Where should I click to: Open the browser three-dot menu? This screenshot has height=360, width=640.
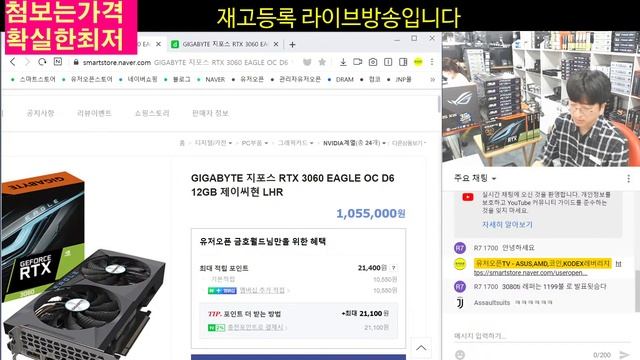pyautogui.click(x=432, y=62)
